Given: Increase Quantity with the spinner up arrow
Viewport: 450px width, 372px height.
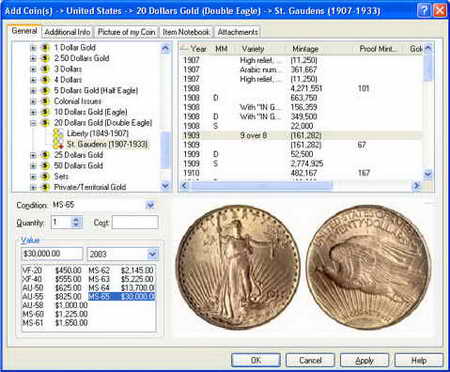Looking at the screenshot, I should (76, 219).
